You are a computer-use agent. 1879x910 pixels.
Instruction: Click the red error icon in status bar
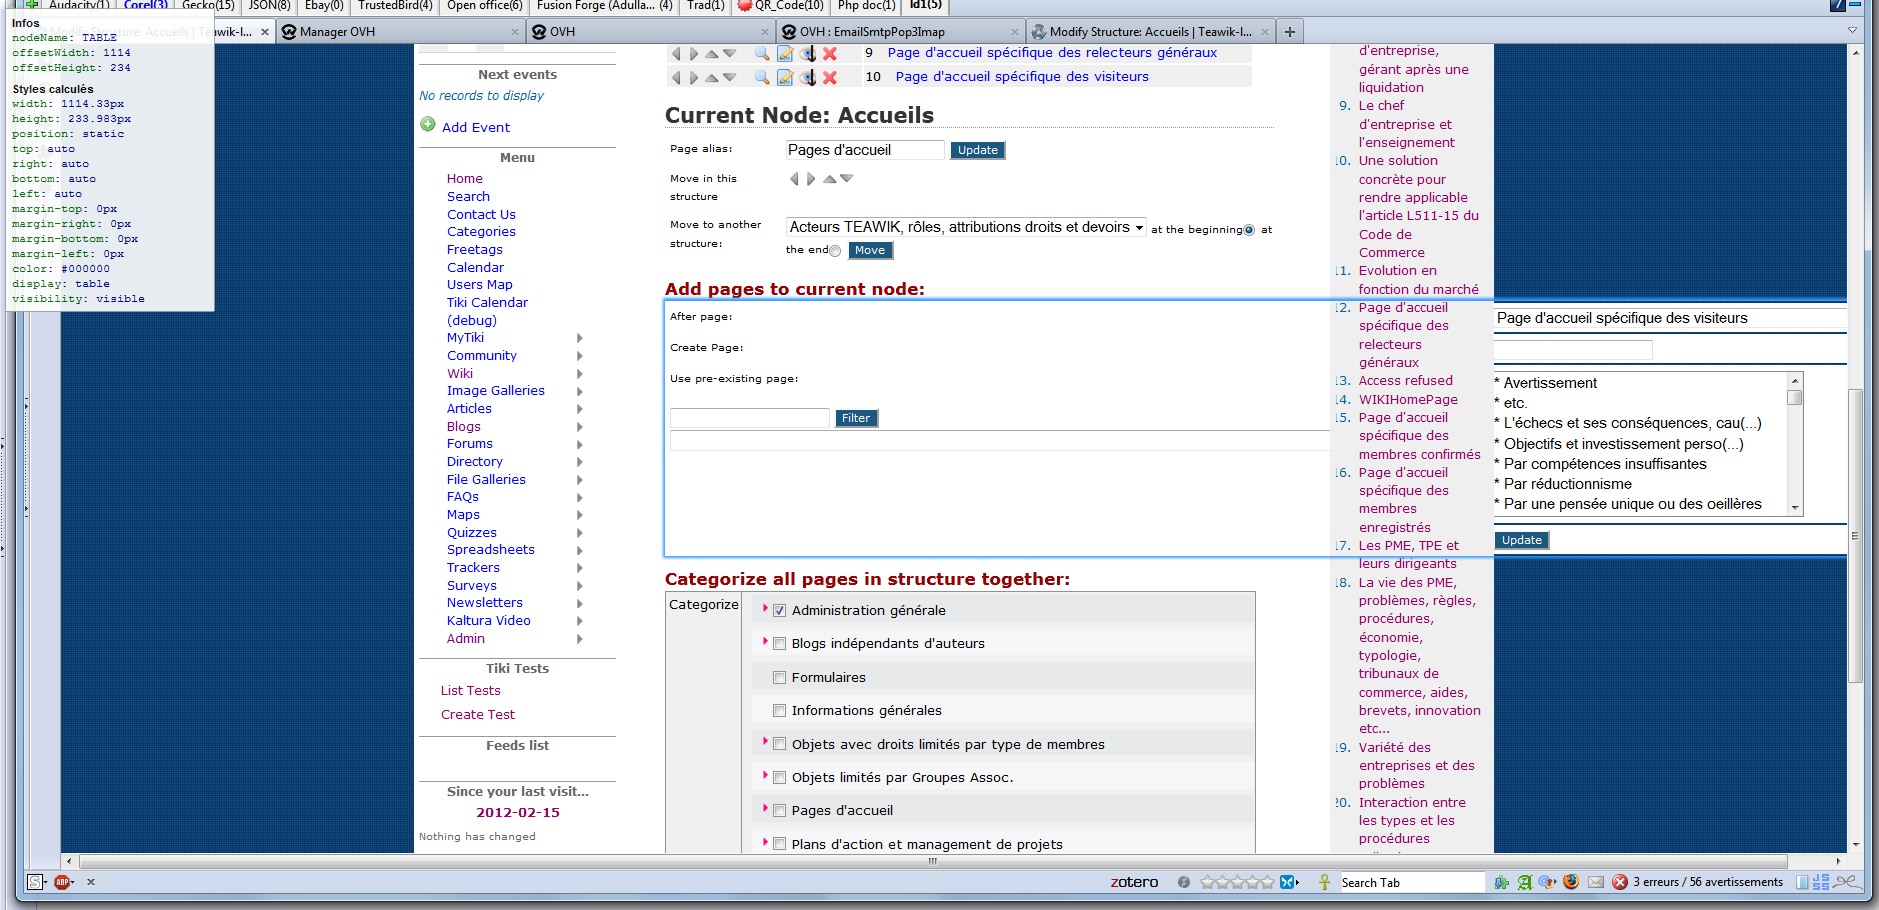click(x=1620, y=882)
